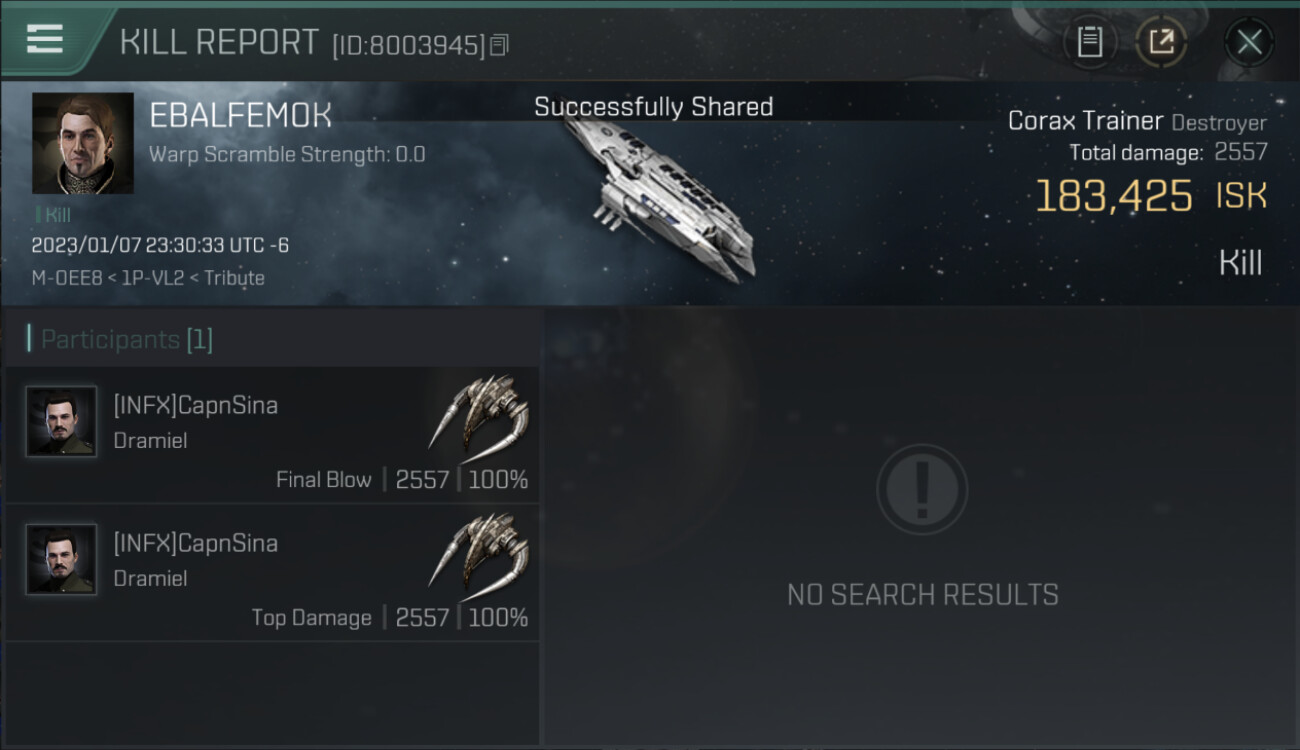Screen dimensions: 1300x750
Task: Click the 183,425 ISK value
Action: (1150, 196)
